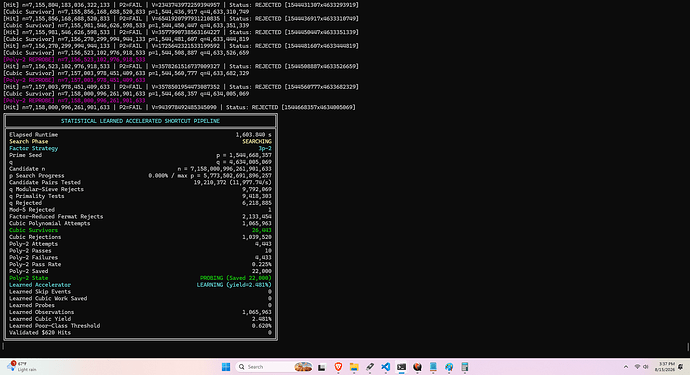The width and height of the screenshot is (690, 375).
Task: Click the 'STATISTICAL LEARNED ACCELERATED SHORTCUT PIPELINE' header
Action: coord(140,121)
